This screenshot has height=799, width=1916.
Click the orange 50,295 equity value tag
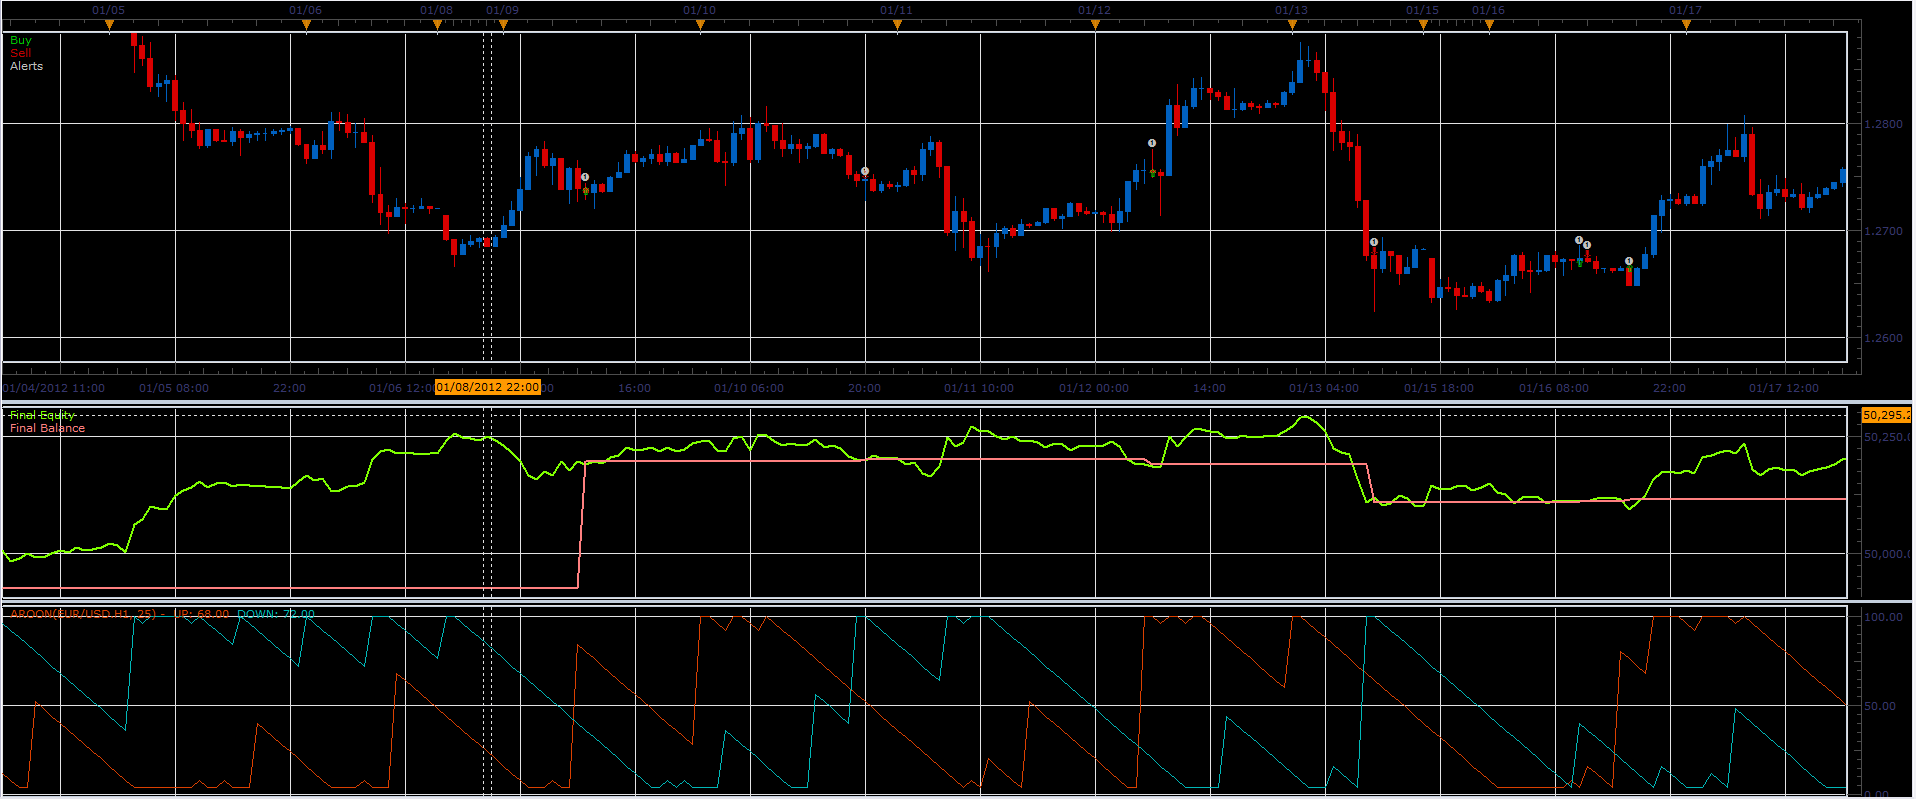[x=1886, y=415]
